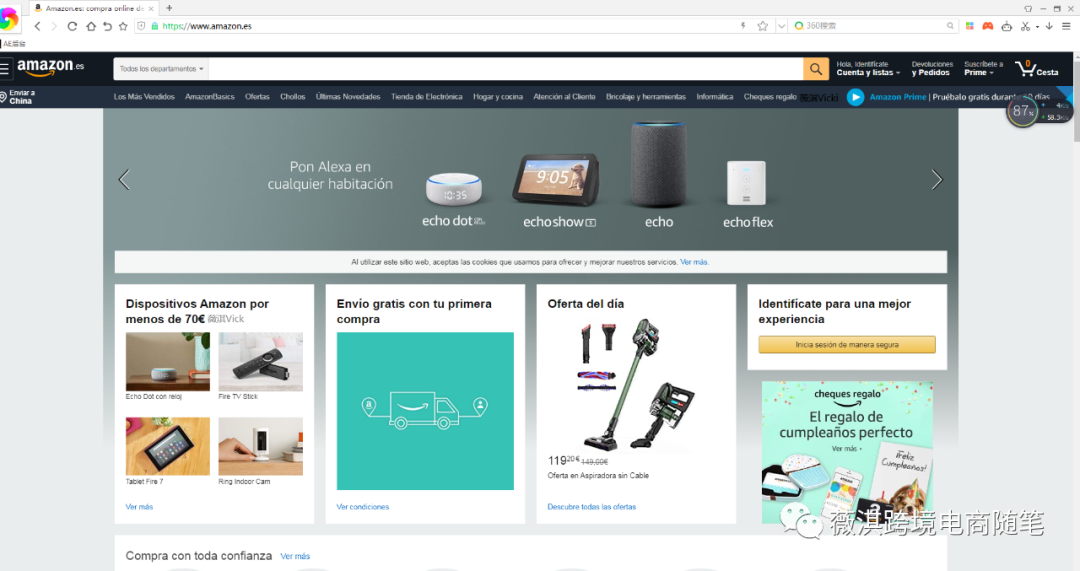
Task: Click the 87% floating speed indicator
Action: [1022, 112]
